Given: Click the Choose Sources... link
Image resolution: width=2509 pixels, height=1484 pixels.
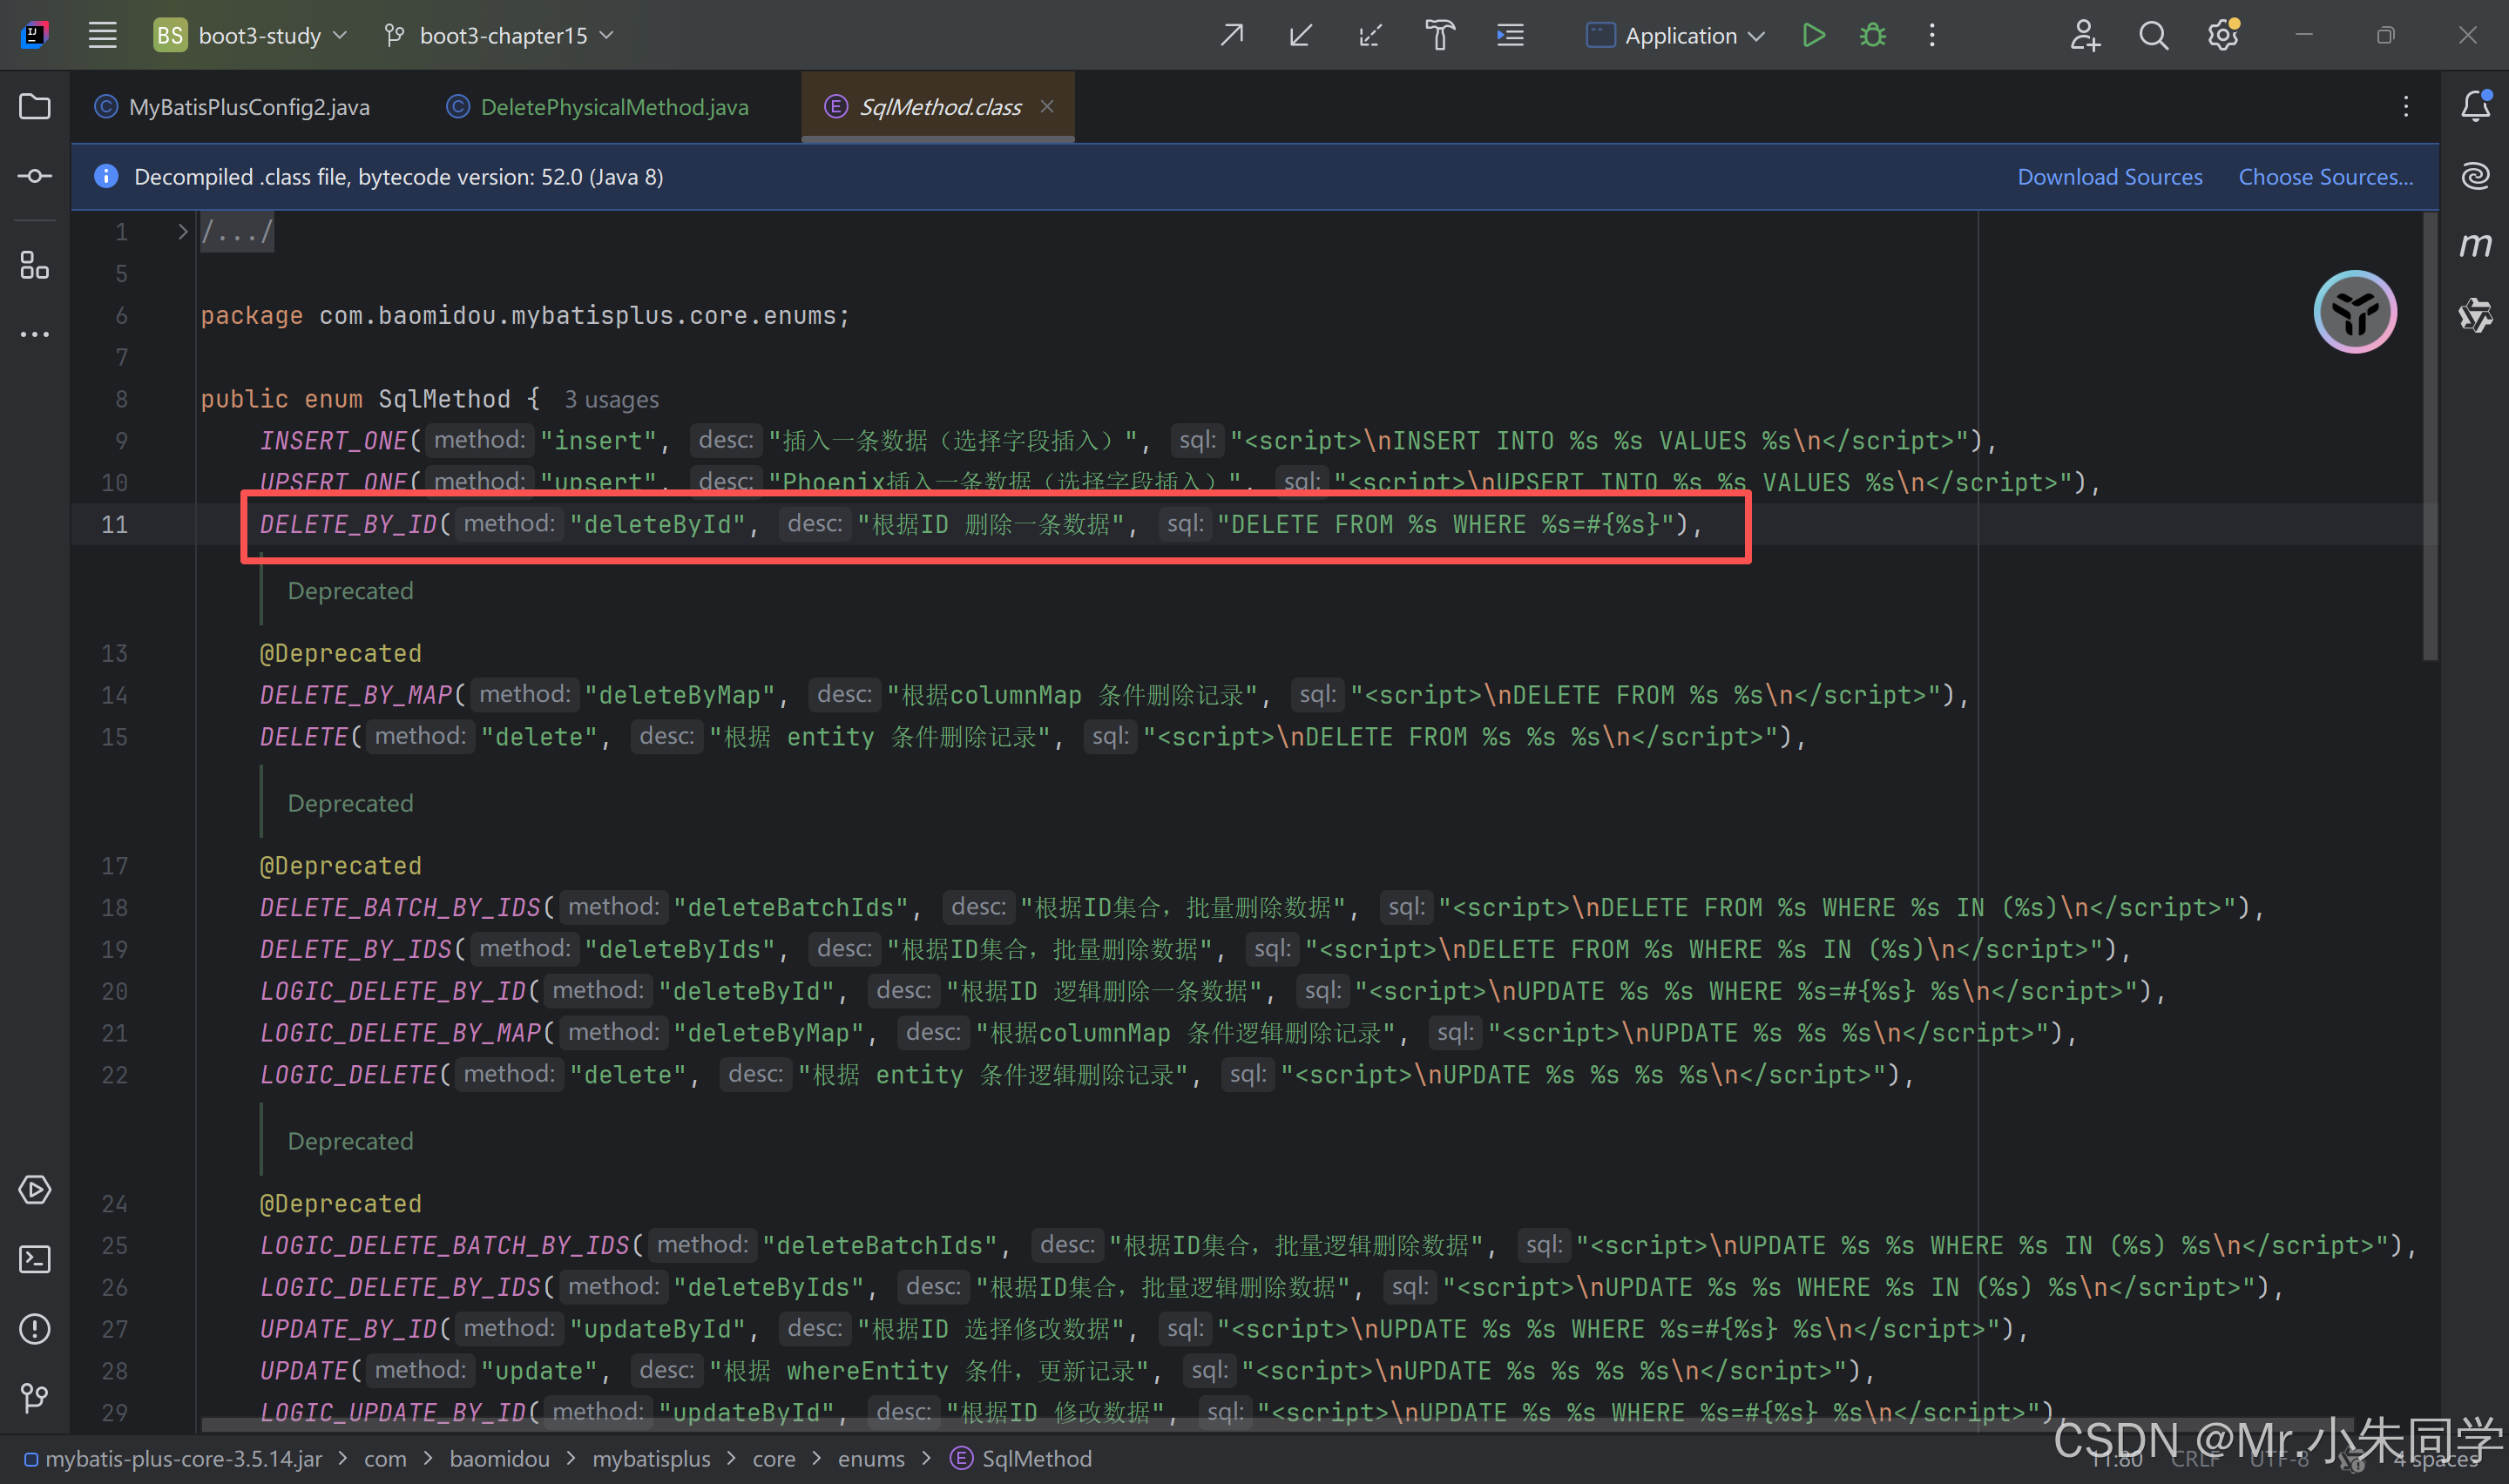Looking at the screenshot, I should tap(2325, 177).
